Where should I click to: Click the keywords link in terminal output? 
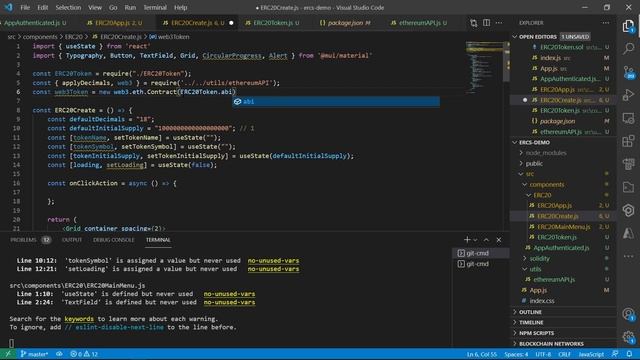pyautogui.click(x=79, y=319)
